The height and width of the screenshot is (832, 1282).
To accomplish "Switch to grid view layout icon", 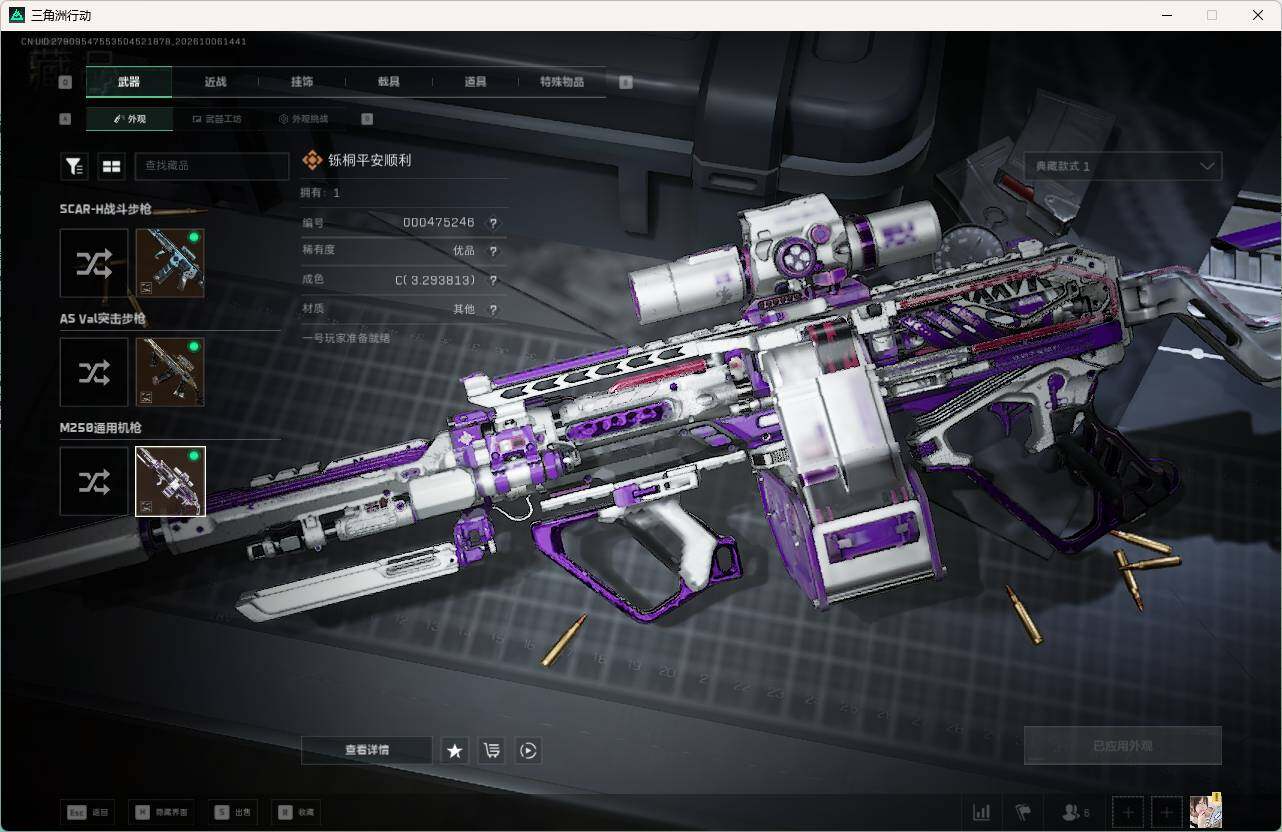I will [x=111, y=167].
